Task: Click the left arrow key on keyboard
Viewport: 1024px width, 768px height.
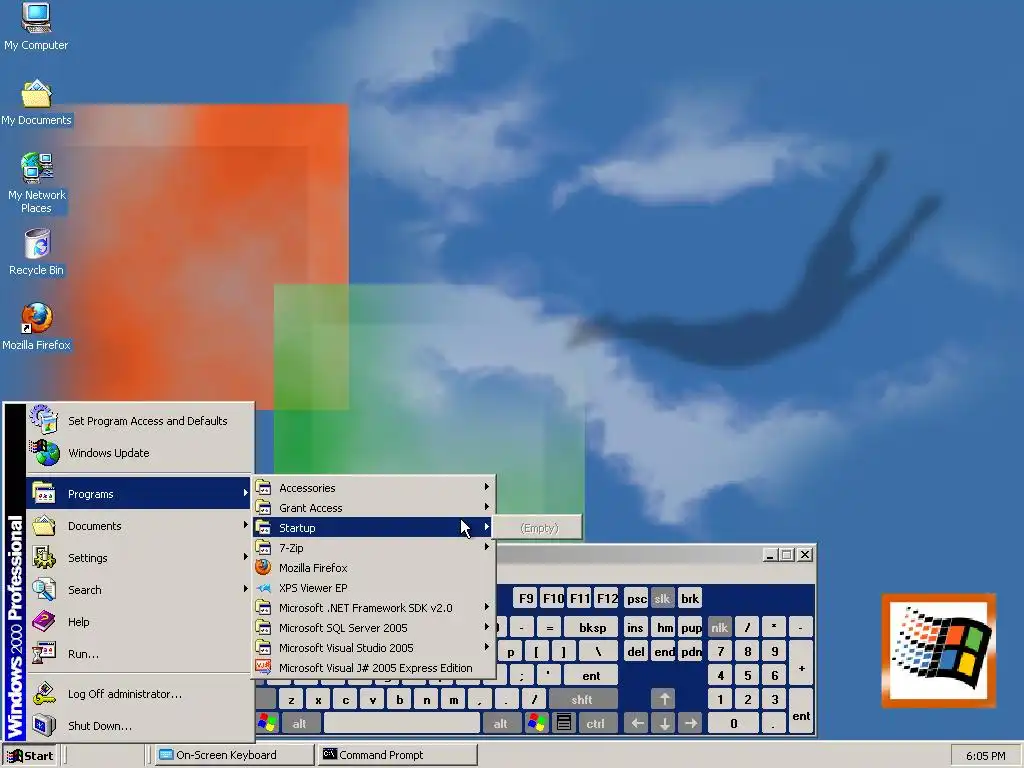Action: tap(637, 723)
